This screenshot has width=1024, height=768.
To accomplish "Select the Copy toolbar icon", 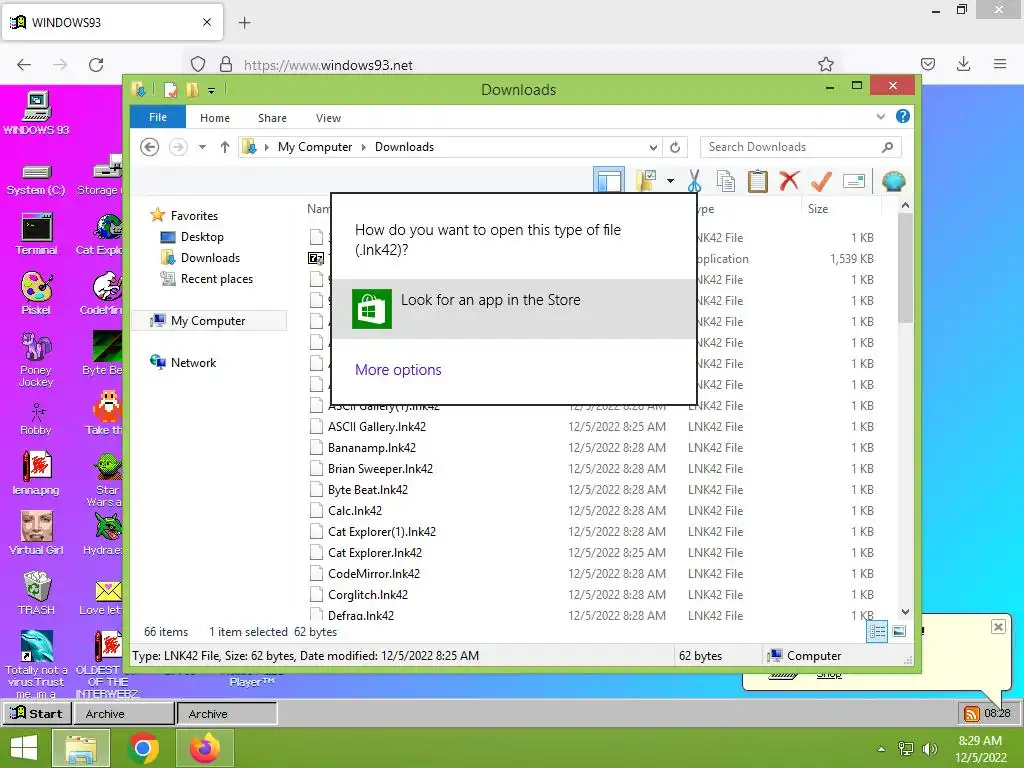I will pos(725,181).
